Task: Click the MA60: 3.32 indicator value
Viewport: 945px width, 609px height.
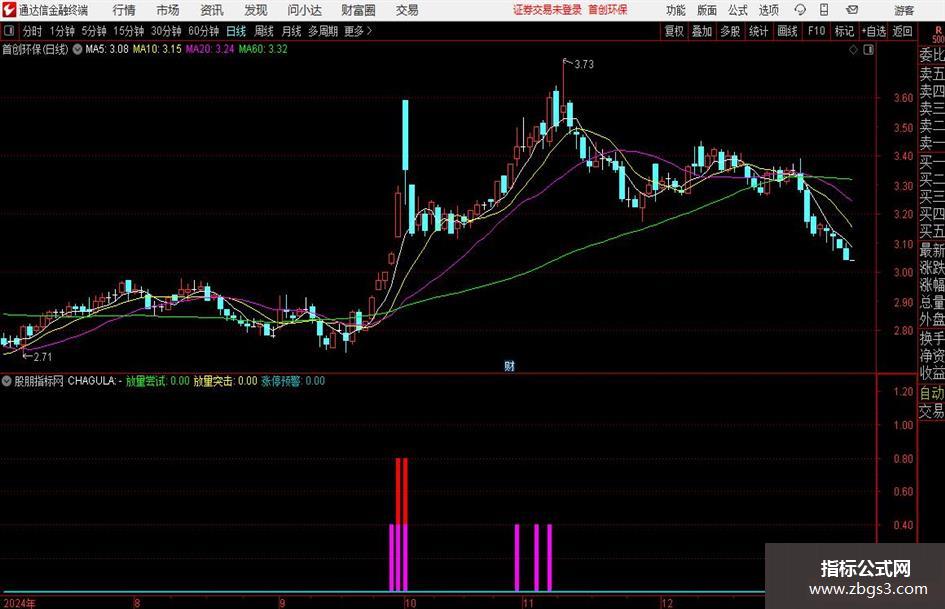Action: click(263, 49)
